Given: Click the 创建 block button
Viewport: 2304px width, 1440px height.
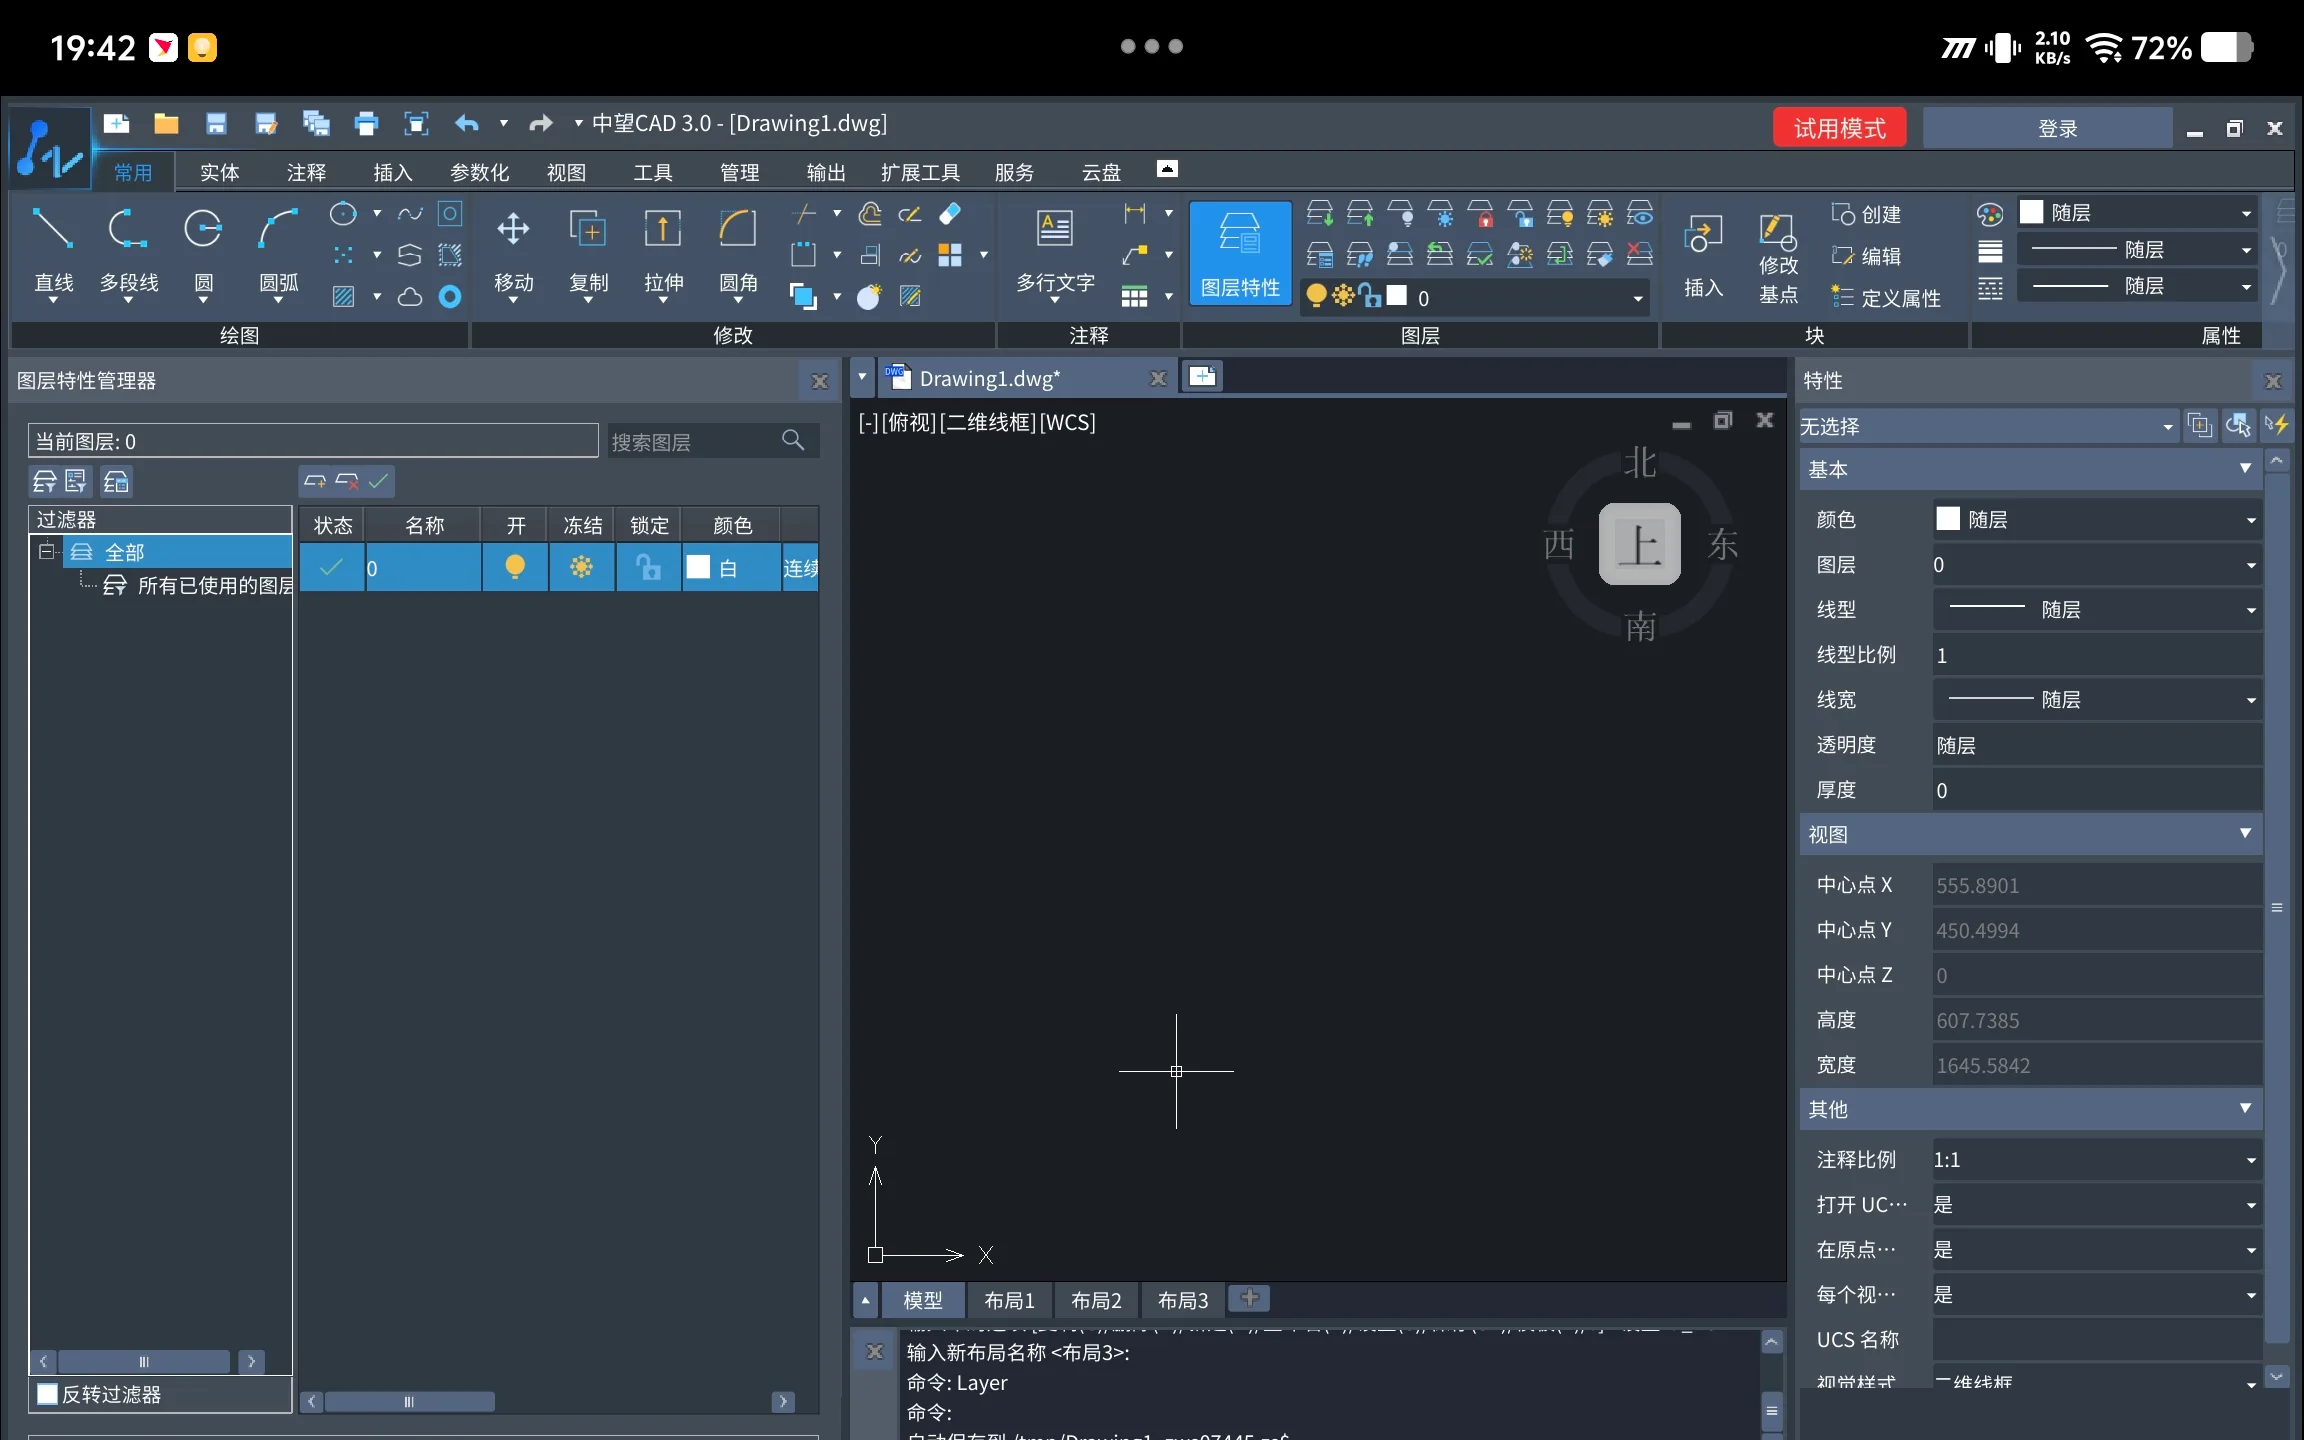Looking at the screenshot, I should [1866, 214].
